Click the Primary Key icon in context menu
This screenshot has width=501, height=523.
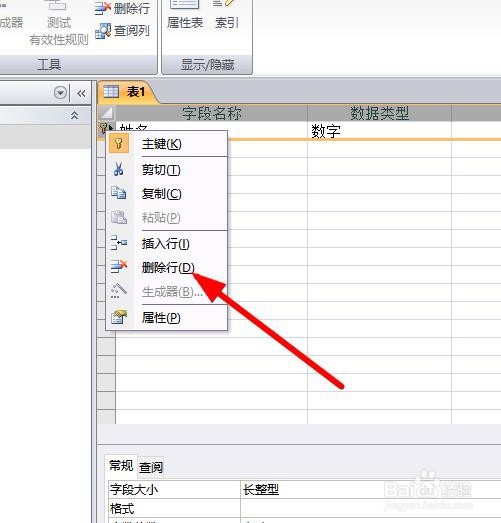point(119,143)
